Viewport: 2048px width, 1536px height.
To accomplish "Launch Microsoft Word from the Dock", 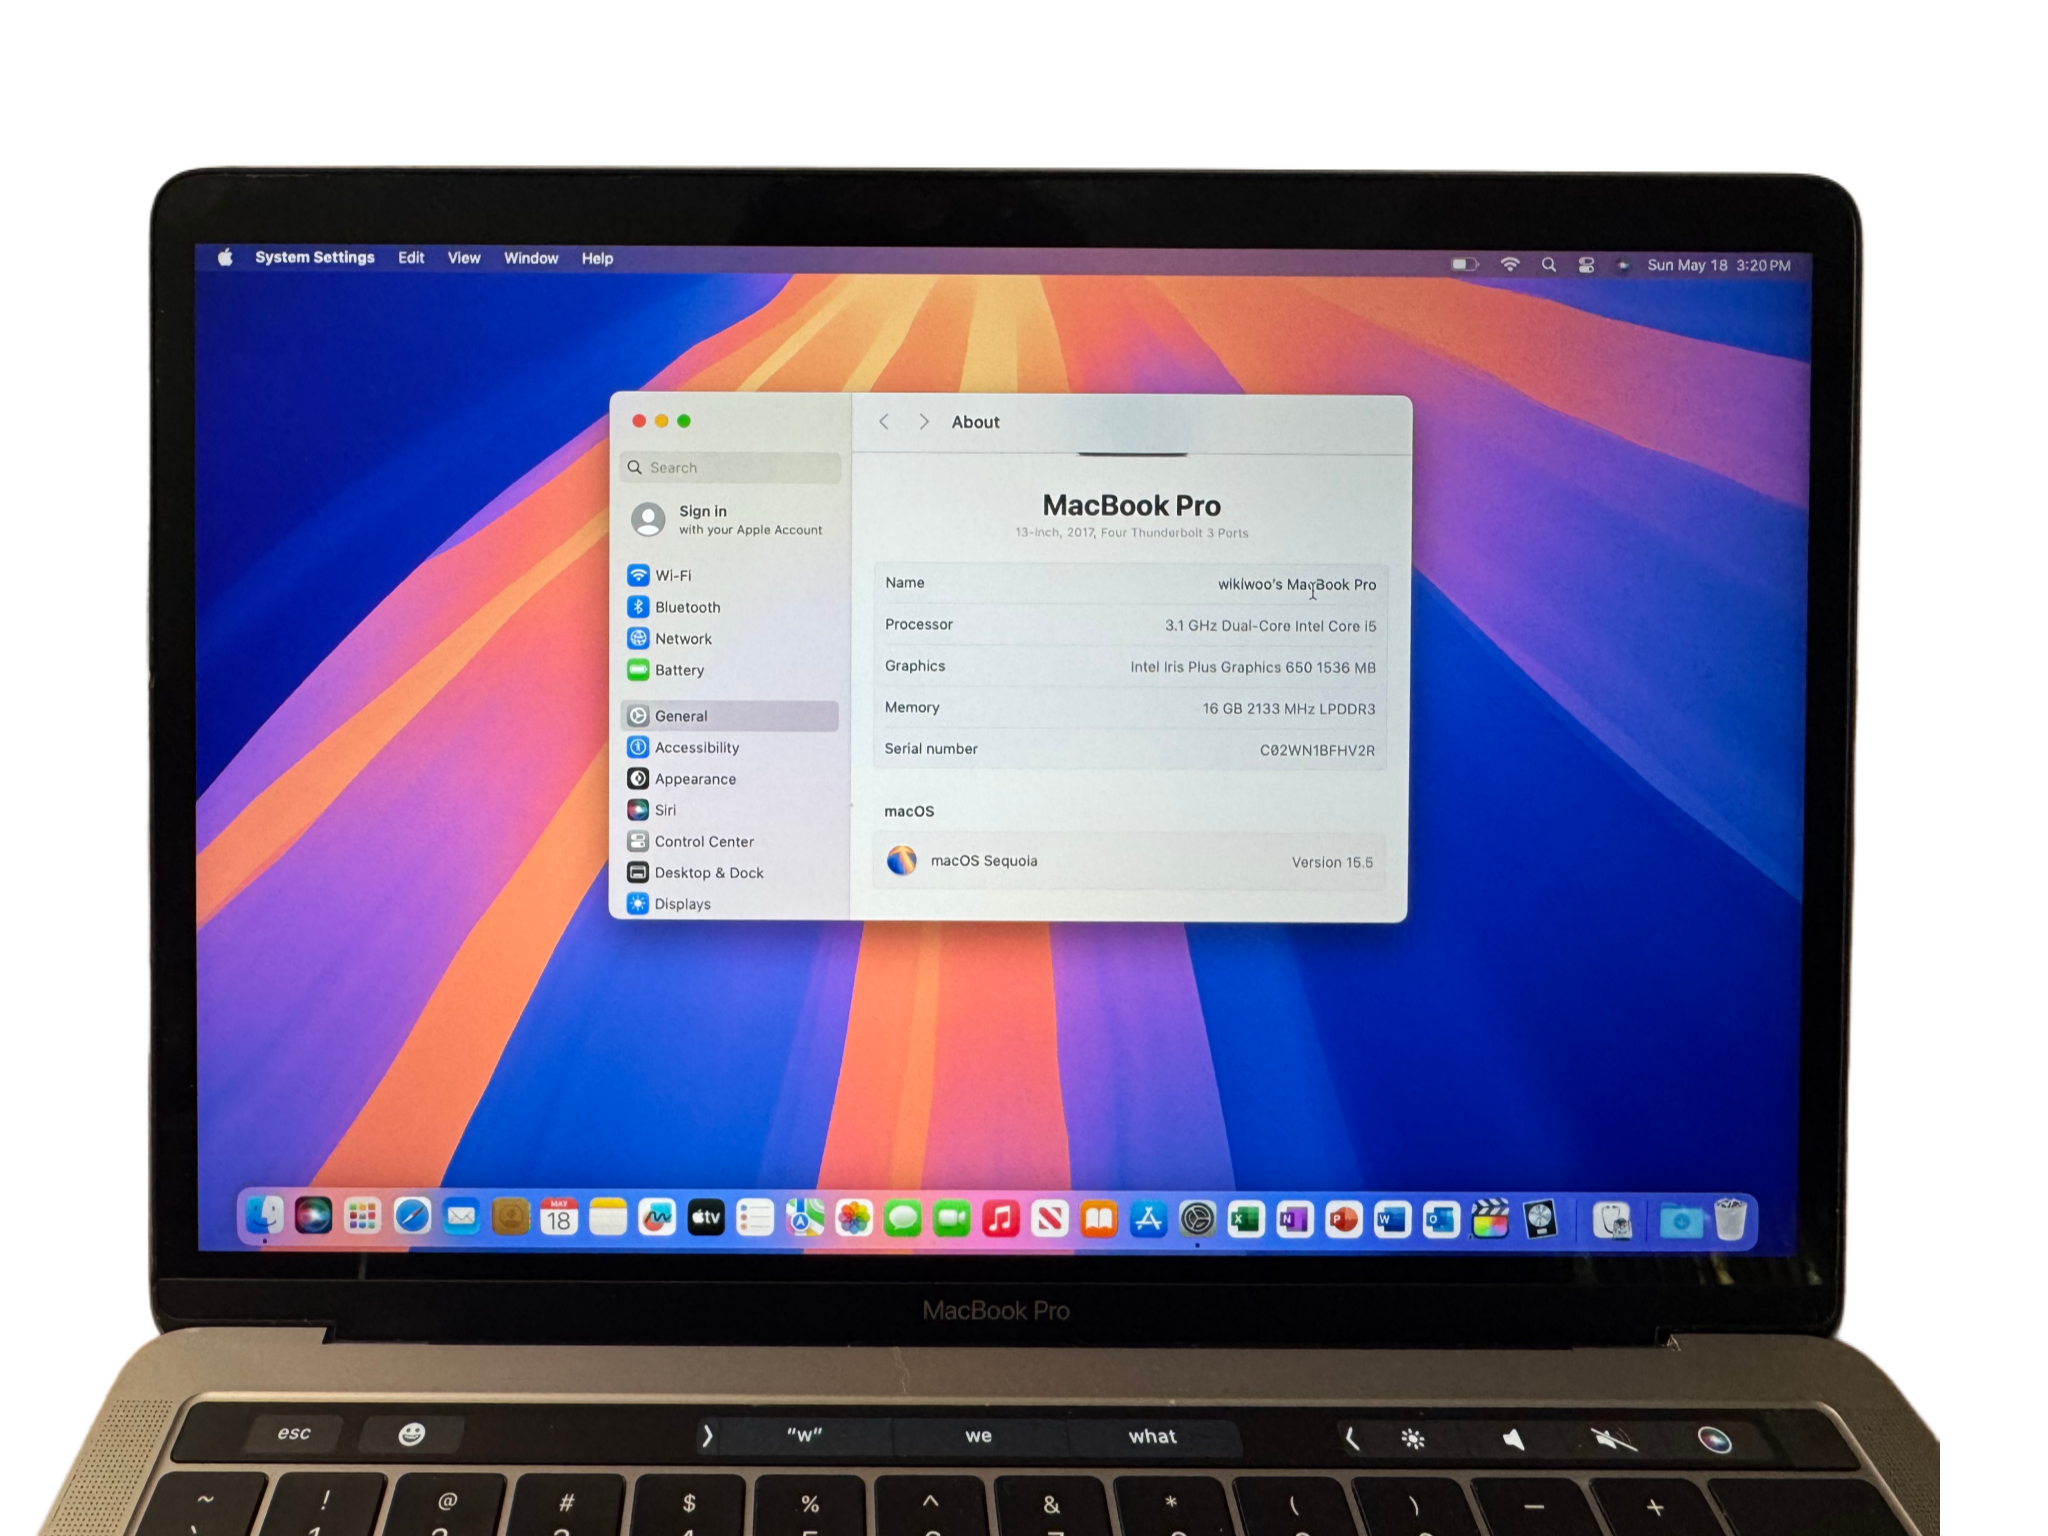I will (x=1393, y=1219).
